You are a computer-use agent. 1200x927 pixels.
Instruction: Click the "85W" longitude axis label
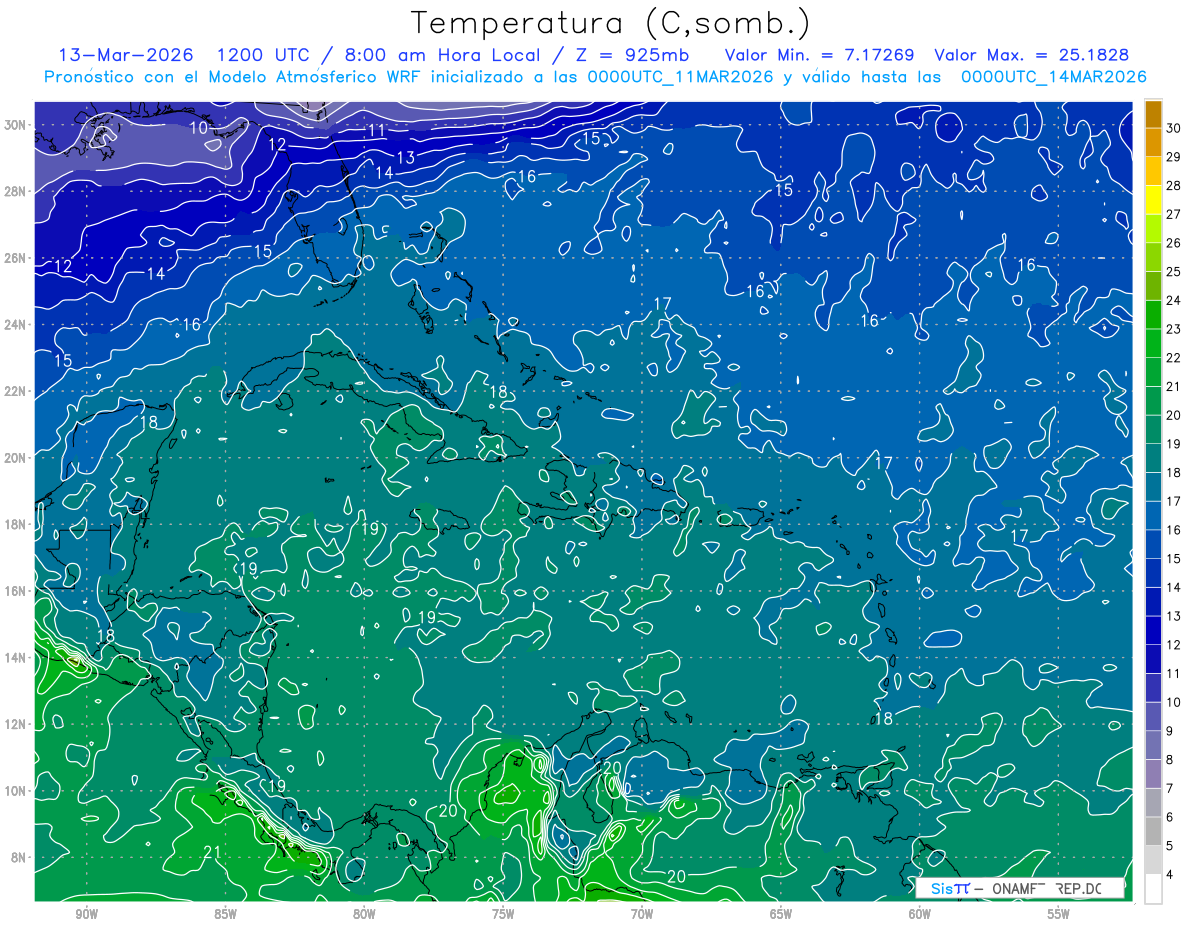coord(225,915)
